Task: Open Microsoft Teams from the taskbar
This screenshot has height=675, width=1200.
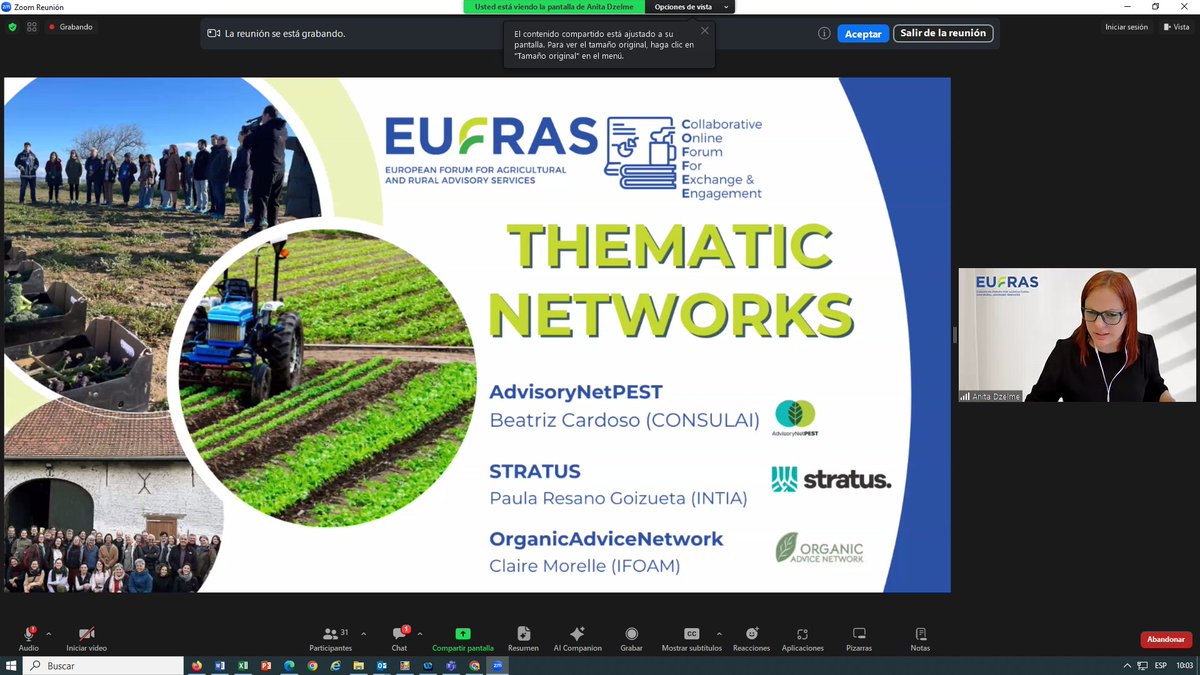Action: pos(451,665)
